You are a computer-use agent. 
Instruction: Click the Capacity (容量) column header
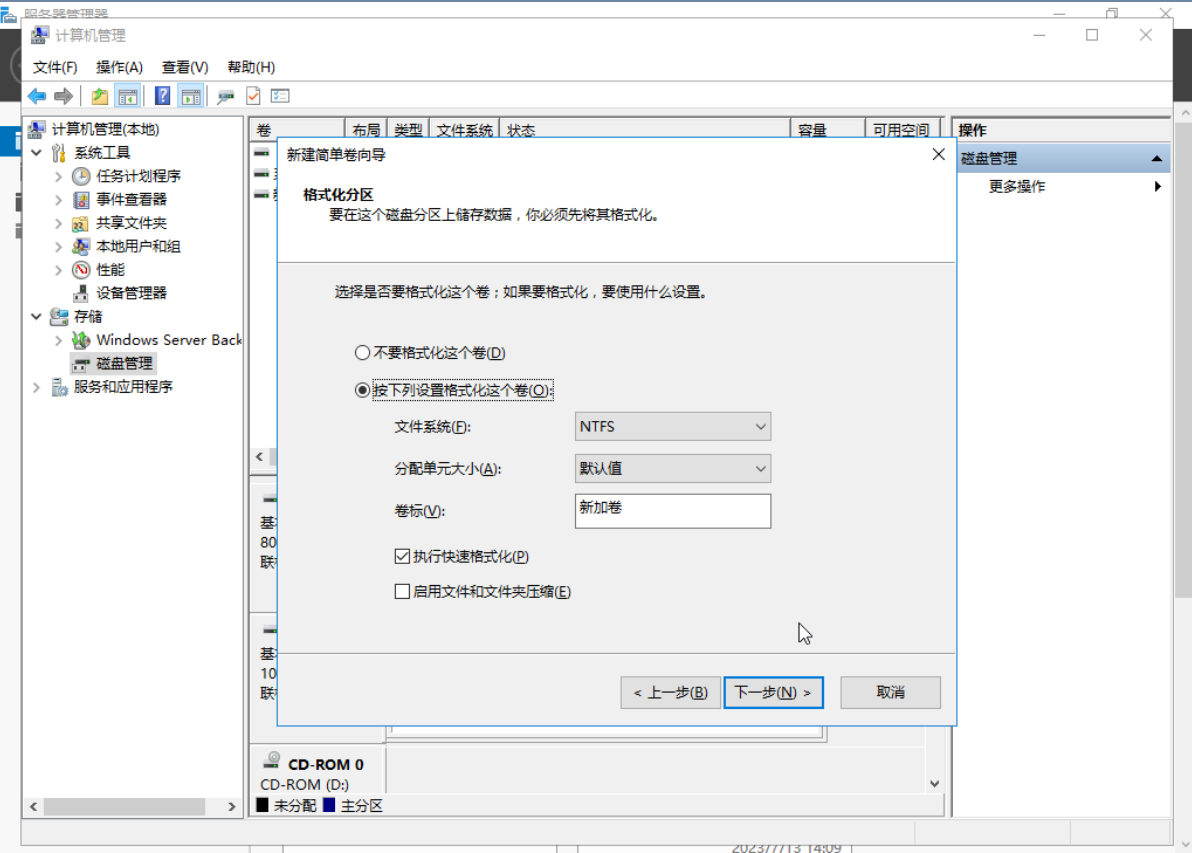click(x=827, y=130)
